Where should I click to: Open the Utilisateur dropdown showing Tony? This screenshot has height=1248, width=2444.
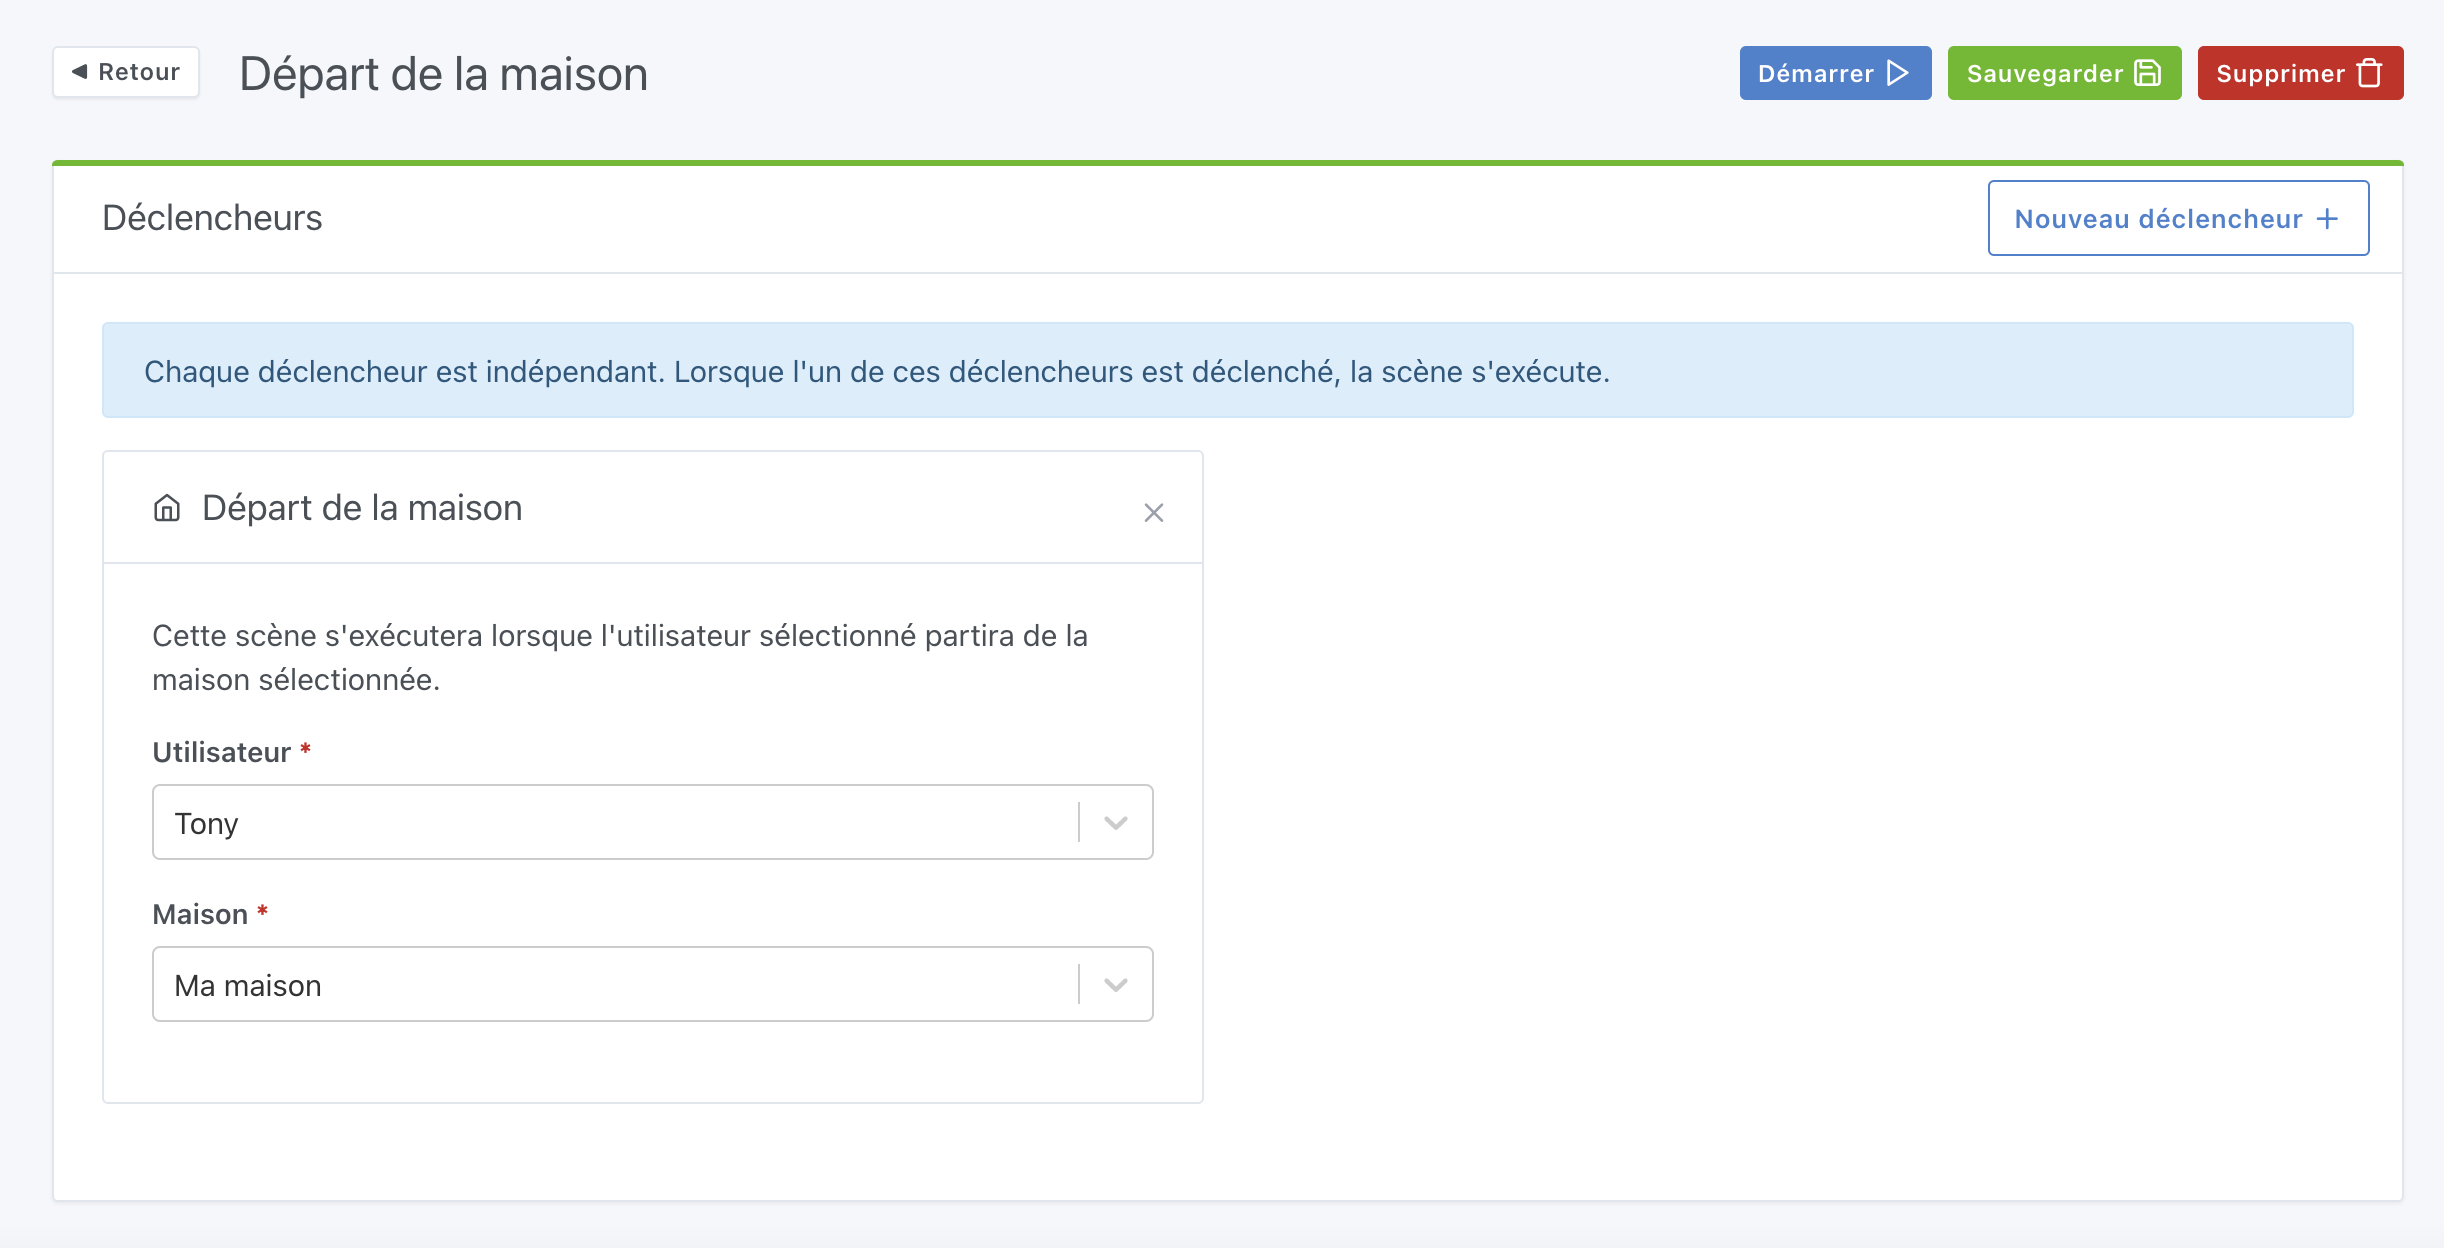(614, 822)
